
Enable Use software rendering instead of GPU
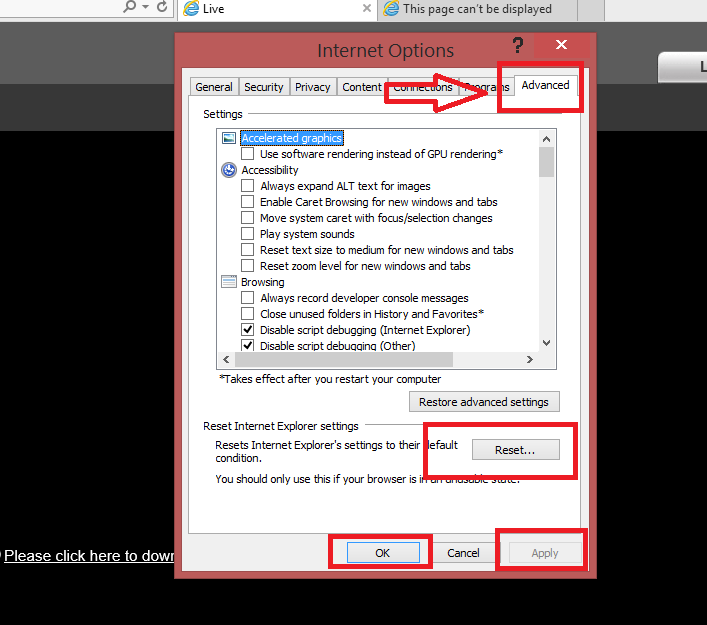pos(247,154)
